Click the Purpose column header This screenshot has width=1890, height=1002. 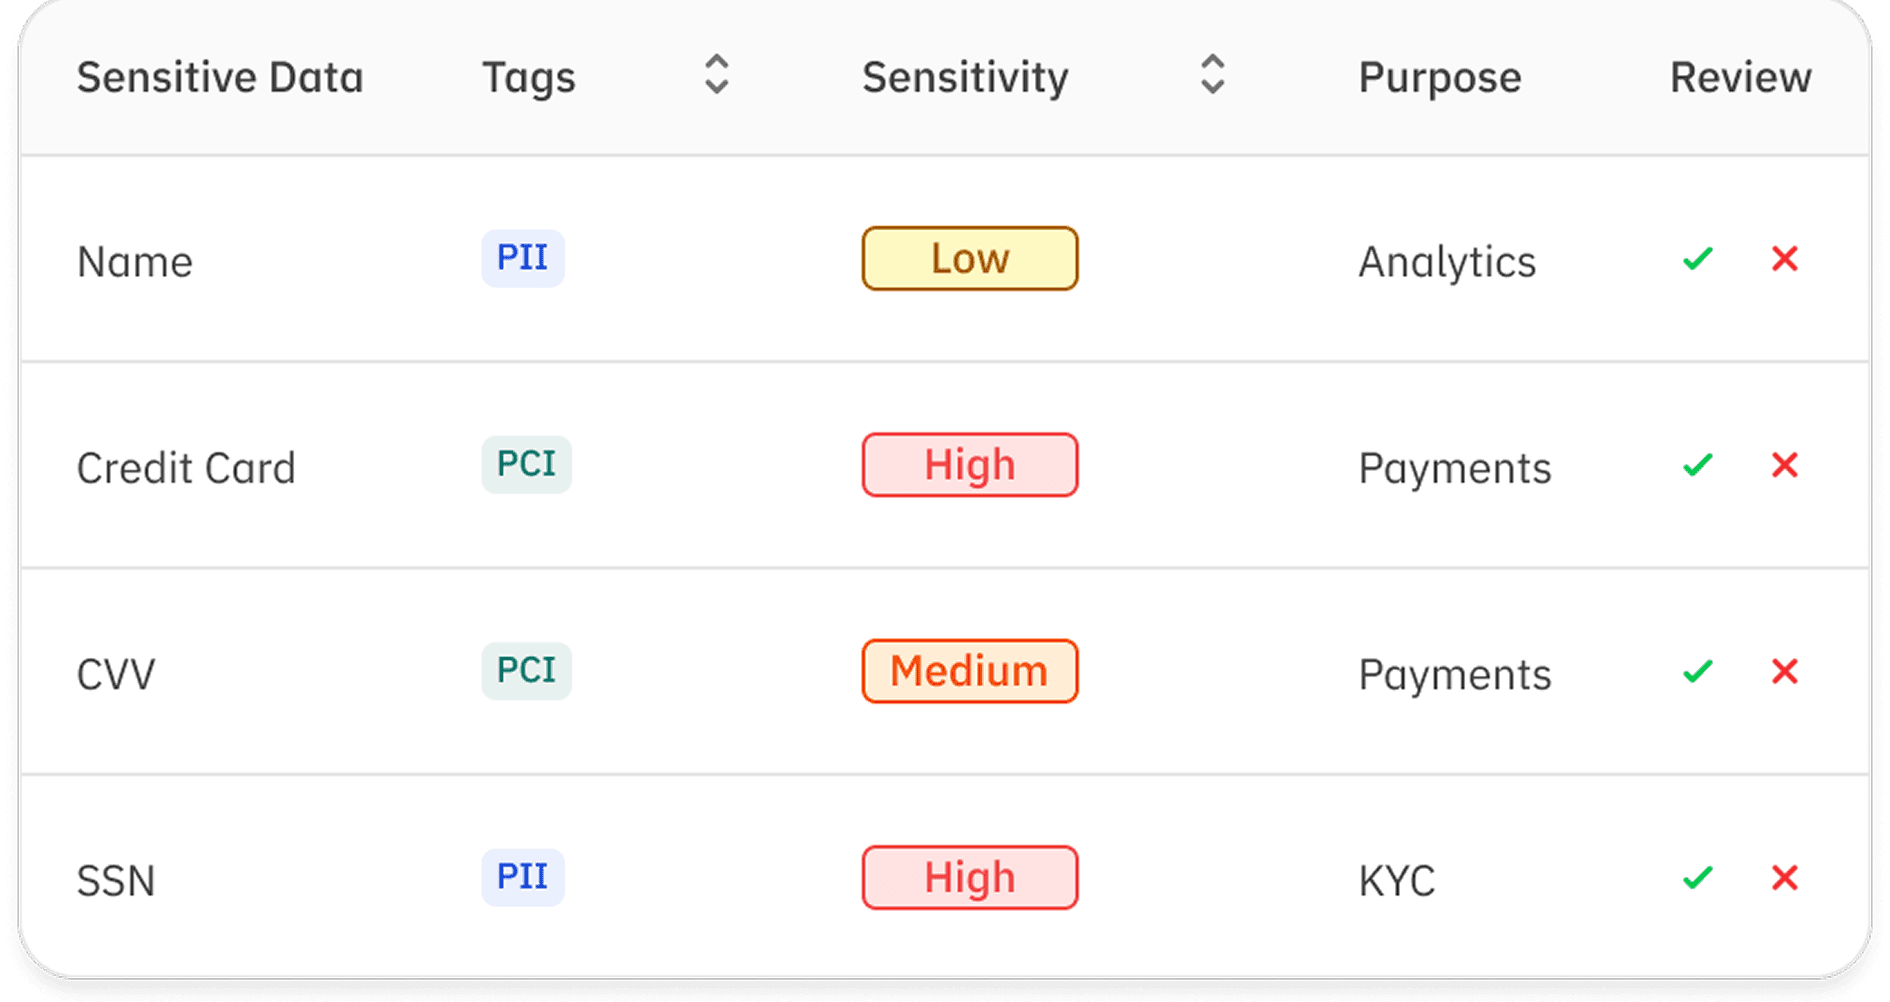(x=1439, y=77)
